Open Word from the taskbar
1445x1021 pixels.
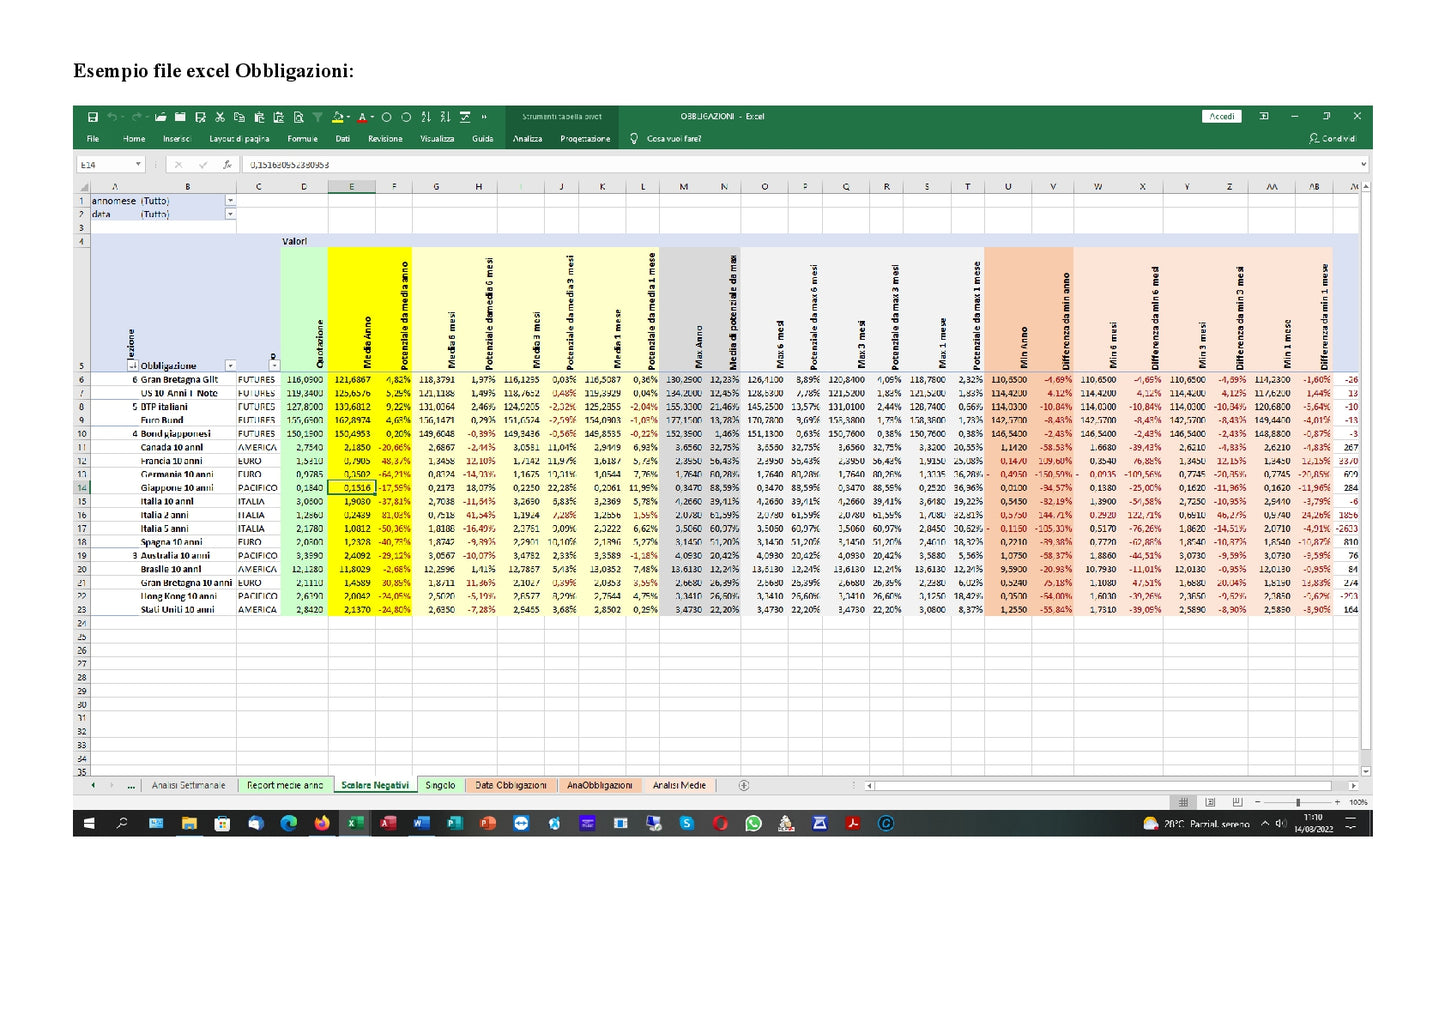point(421,824)
